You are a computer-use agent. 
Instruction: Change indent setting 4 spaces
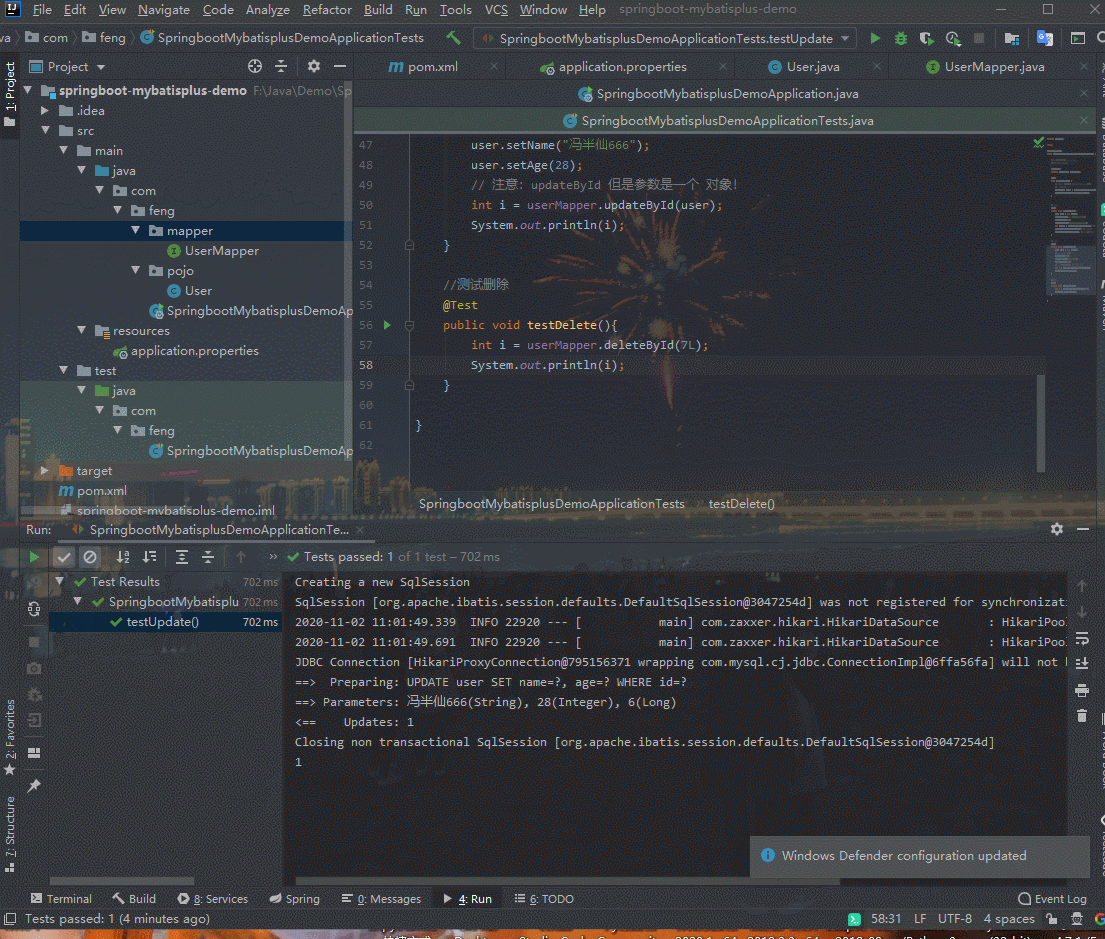click(1008, 919)
